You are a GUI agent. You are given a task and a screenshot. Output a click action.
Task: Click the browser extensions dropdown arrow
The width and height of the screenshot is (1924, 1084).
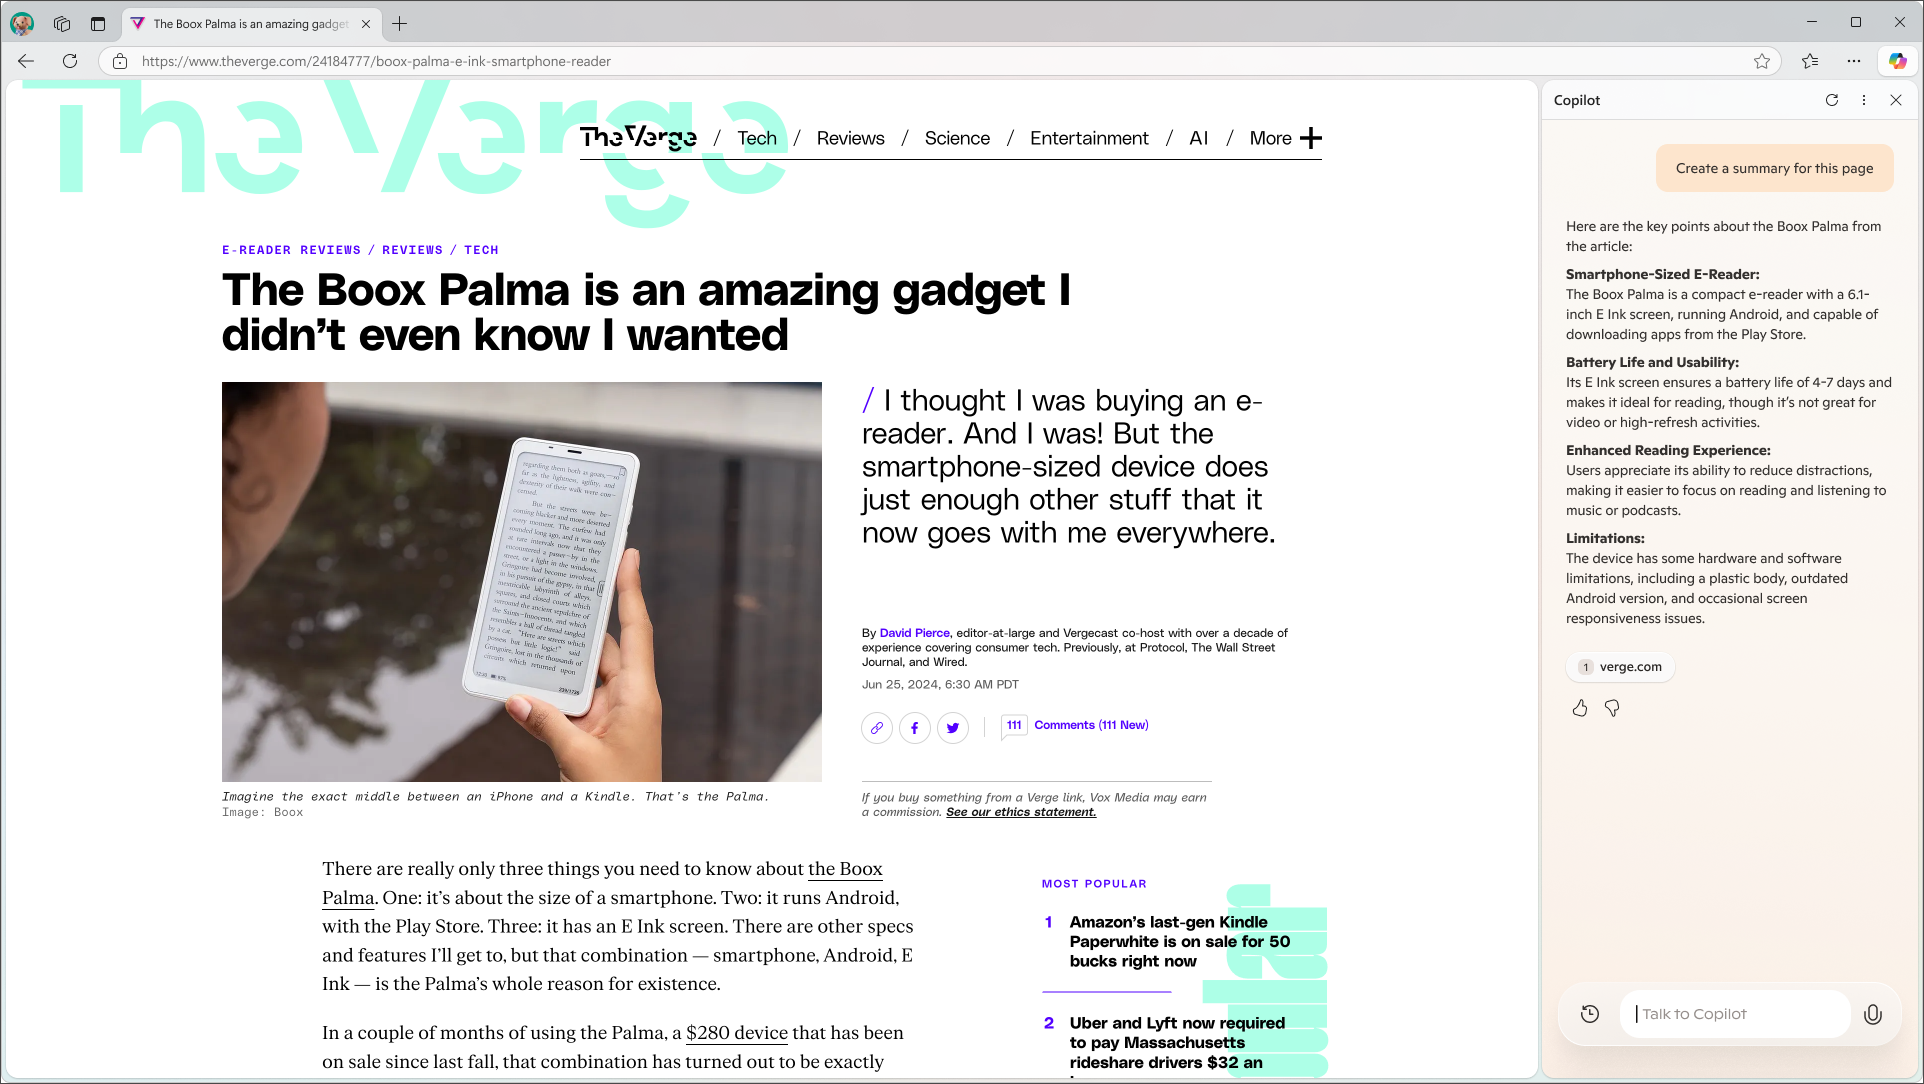click(x=1854, y=61)
